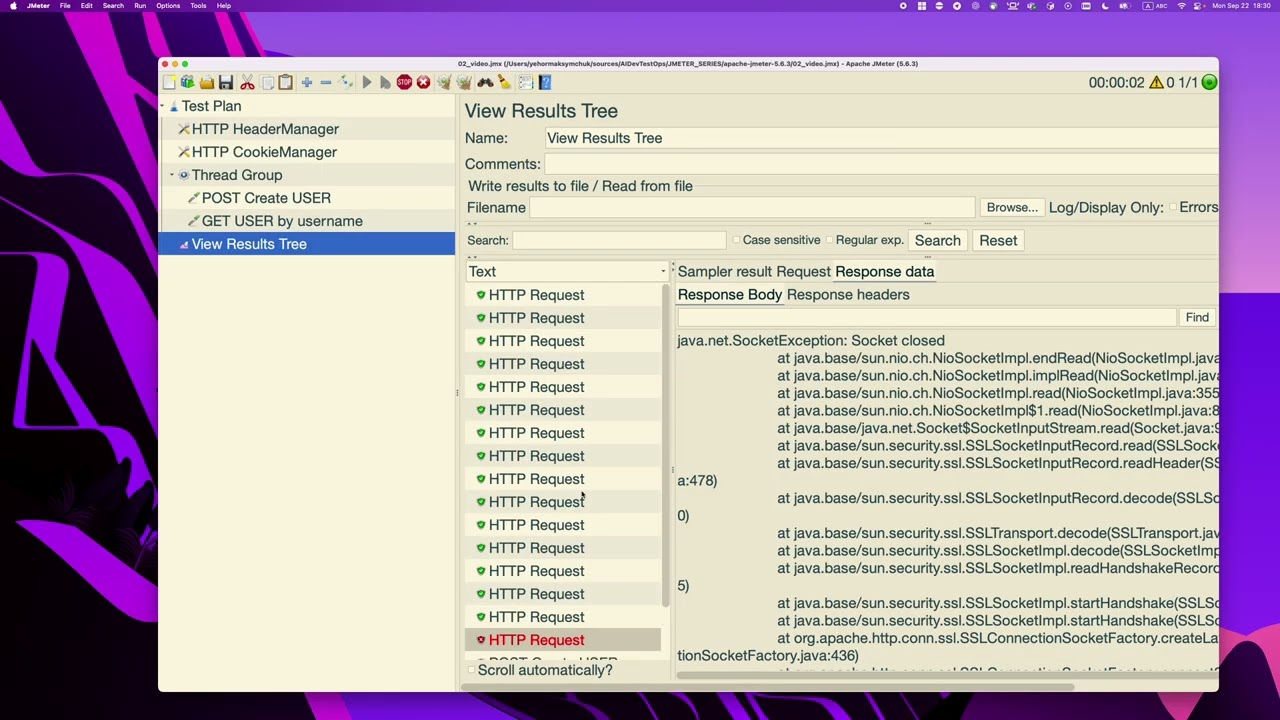Screen dimensions: 1280x720
Task: Open search with the binoculars icon
Action: [x=485, y=83]
